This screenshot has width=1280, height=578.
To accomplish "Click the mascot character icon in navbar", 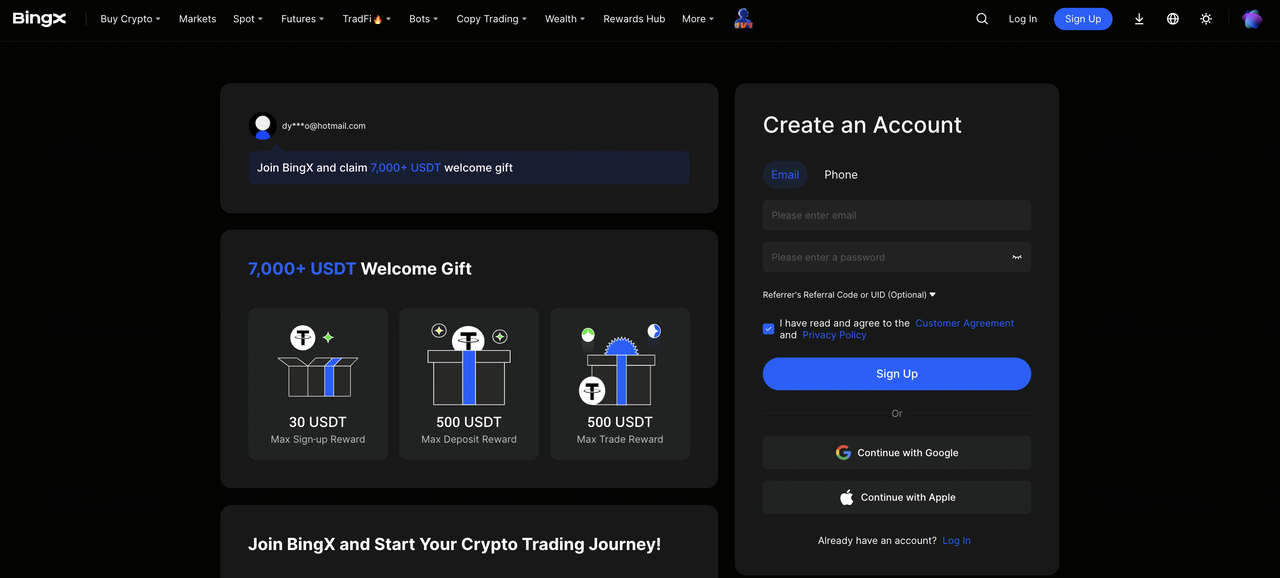I will click(x=743, y=18).
